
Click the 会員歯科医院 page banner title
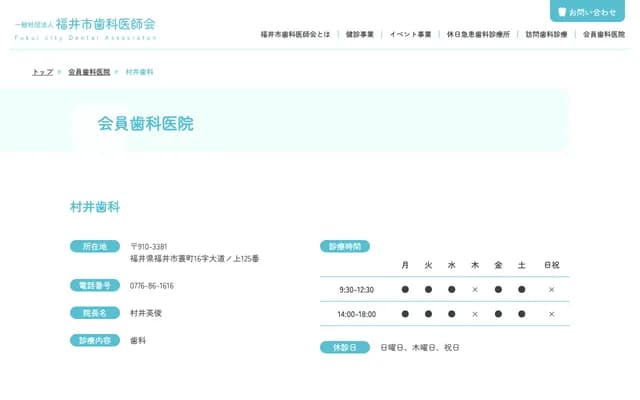coord(145,124)
